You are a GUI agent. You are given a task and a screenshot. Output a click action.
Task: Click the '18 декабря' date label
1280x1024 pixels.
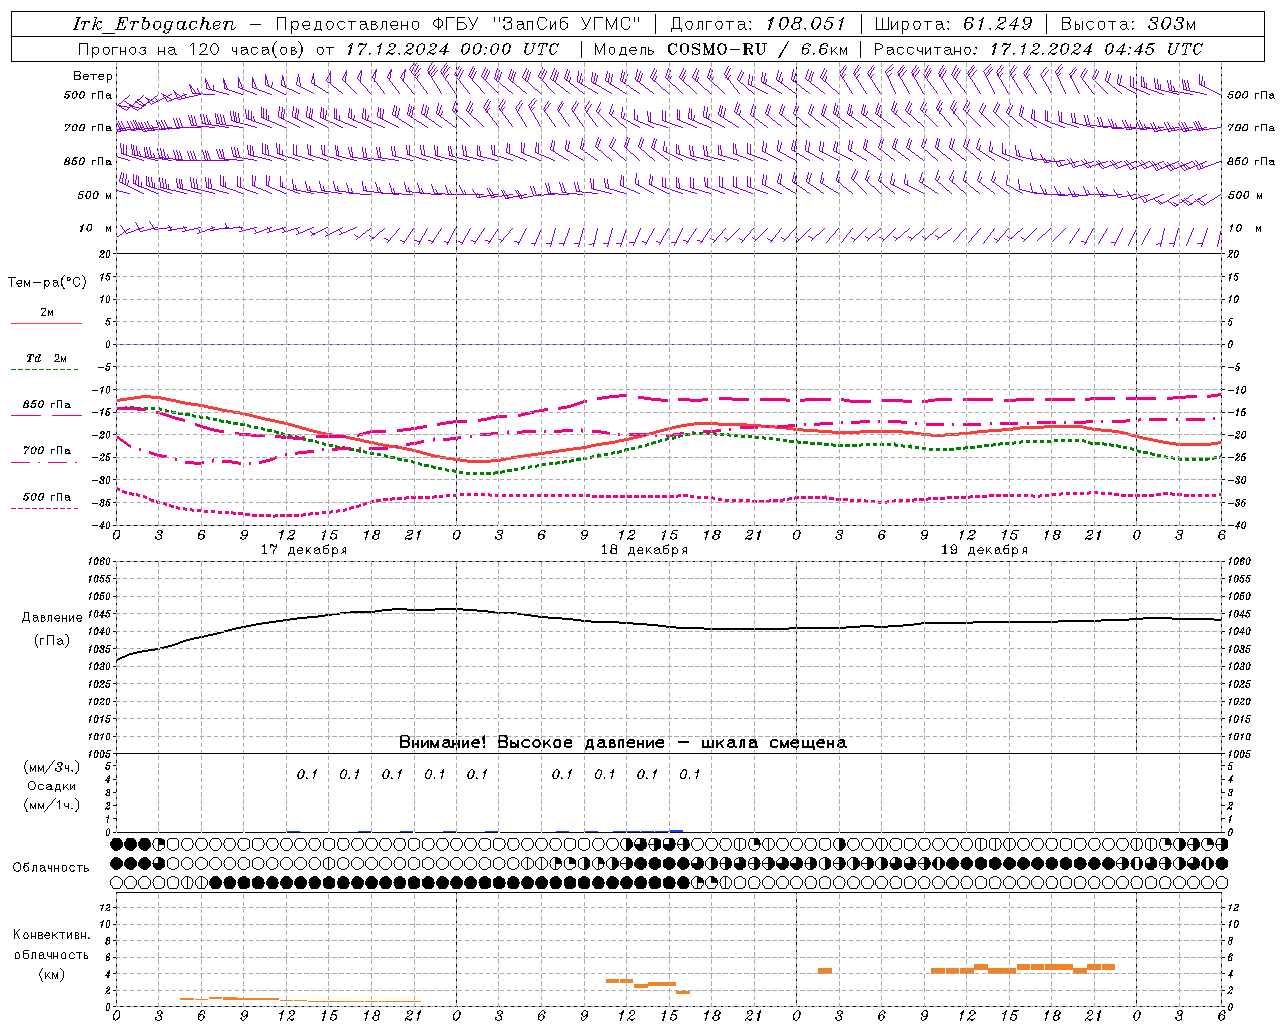point(644,550)
